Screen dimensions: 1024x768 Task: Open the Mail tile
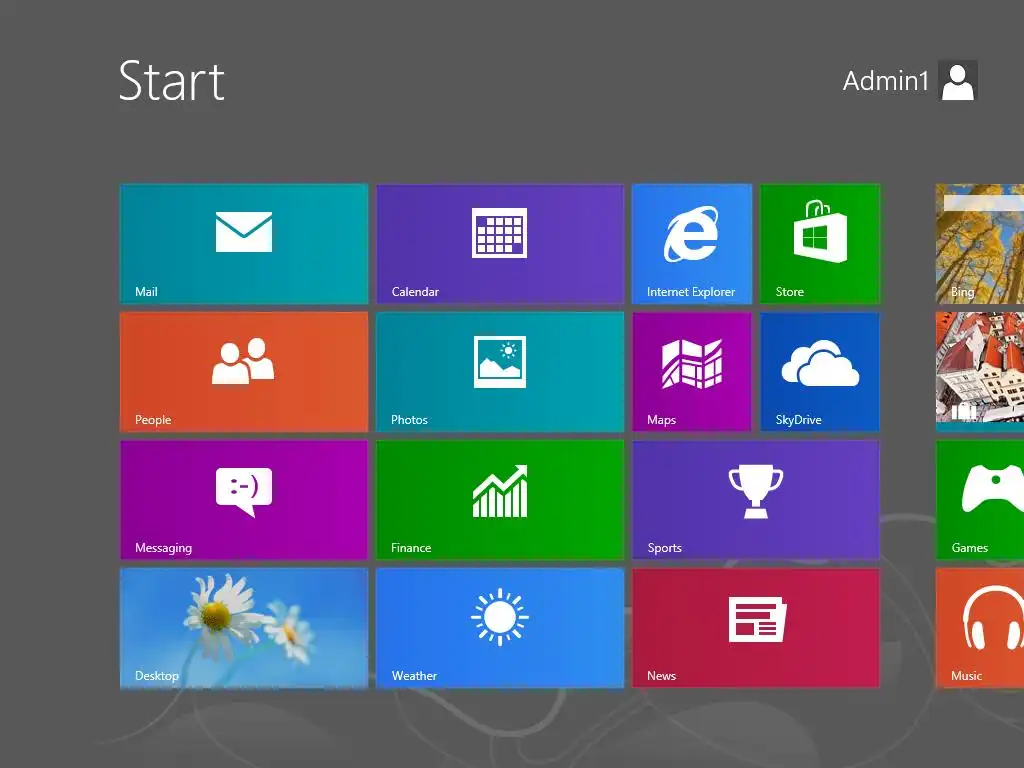(244, 244)
